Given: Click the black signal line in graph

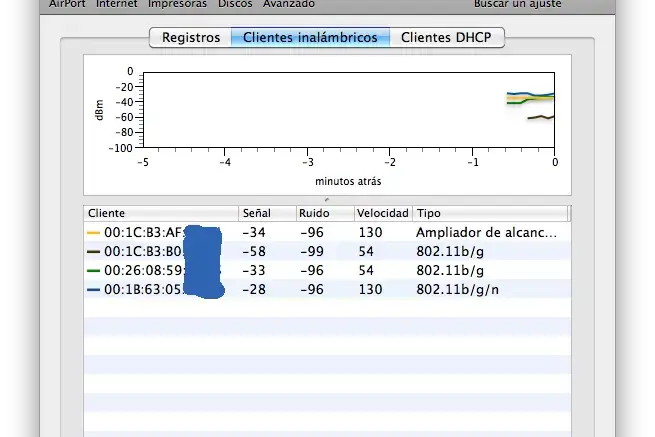Looking at the screenshot, I should tap(541, 117).
